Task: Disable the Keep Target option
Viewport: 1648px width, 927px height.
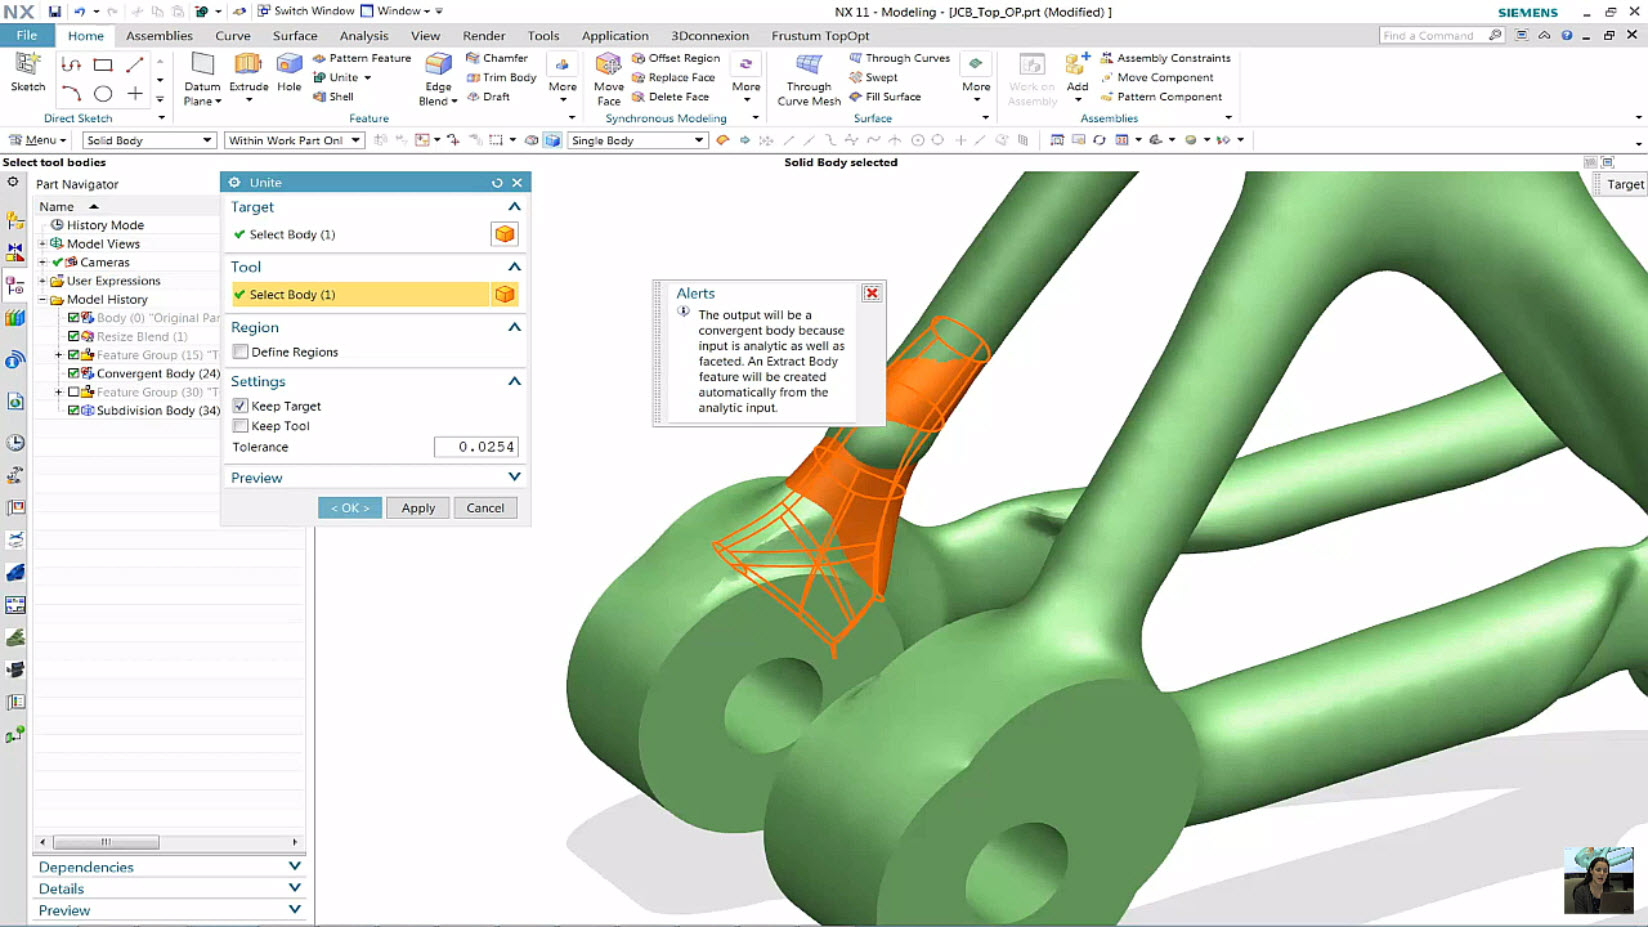Action: point(240,405)
